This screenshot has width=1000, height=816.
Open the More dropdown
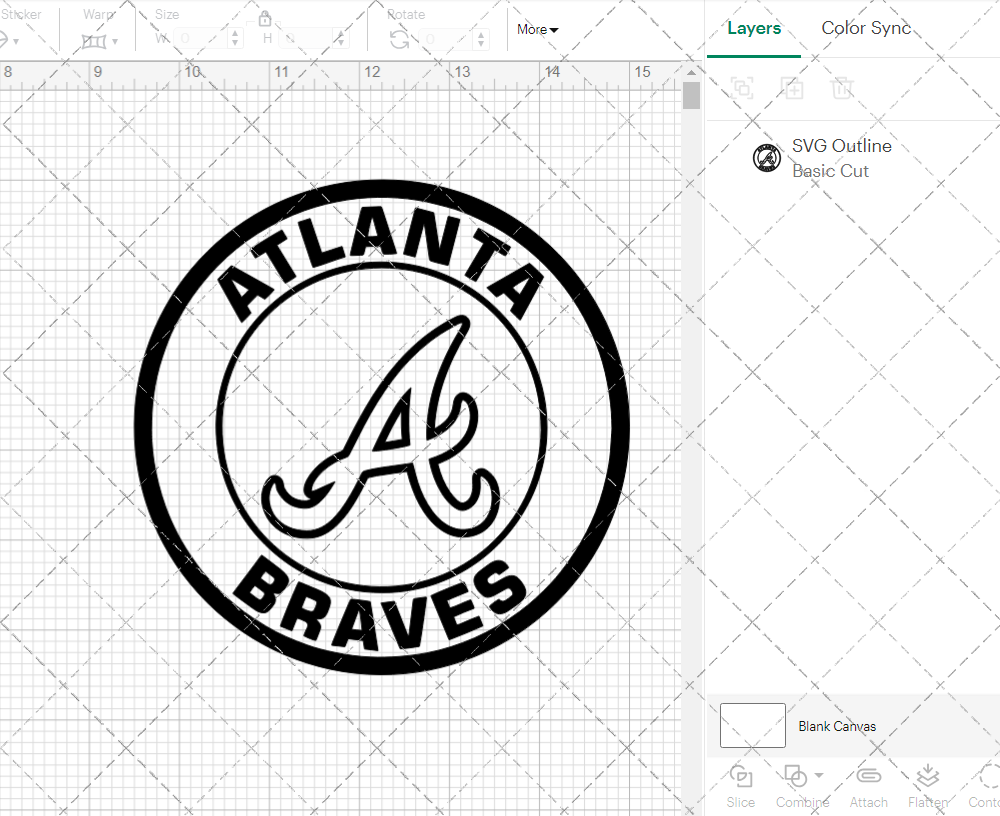(x=537, y=30)
